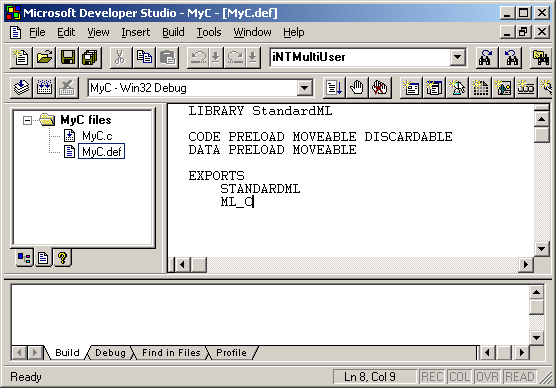This screenshot has width=556, height=388.
Task: Open the Tools menu
Action: click(x=209, y=32)
